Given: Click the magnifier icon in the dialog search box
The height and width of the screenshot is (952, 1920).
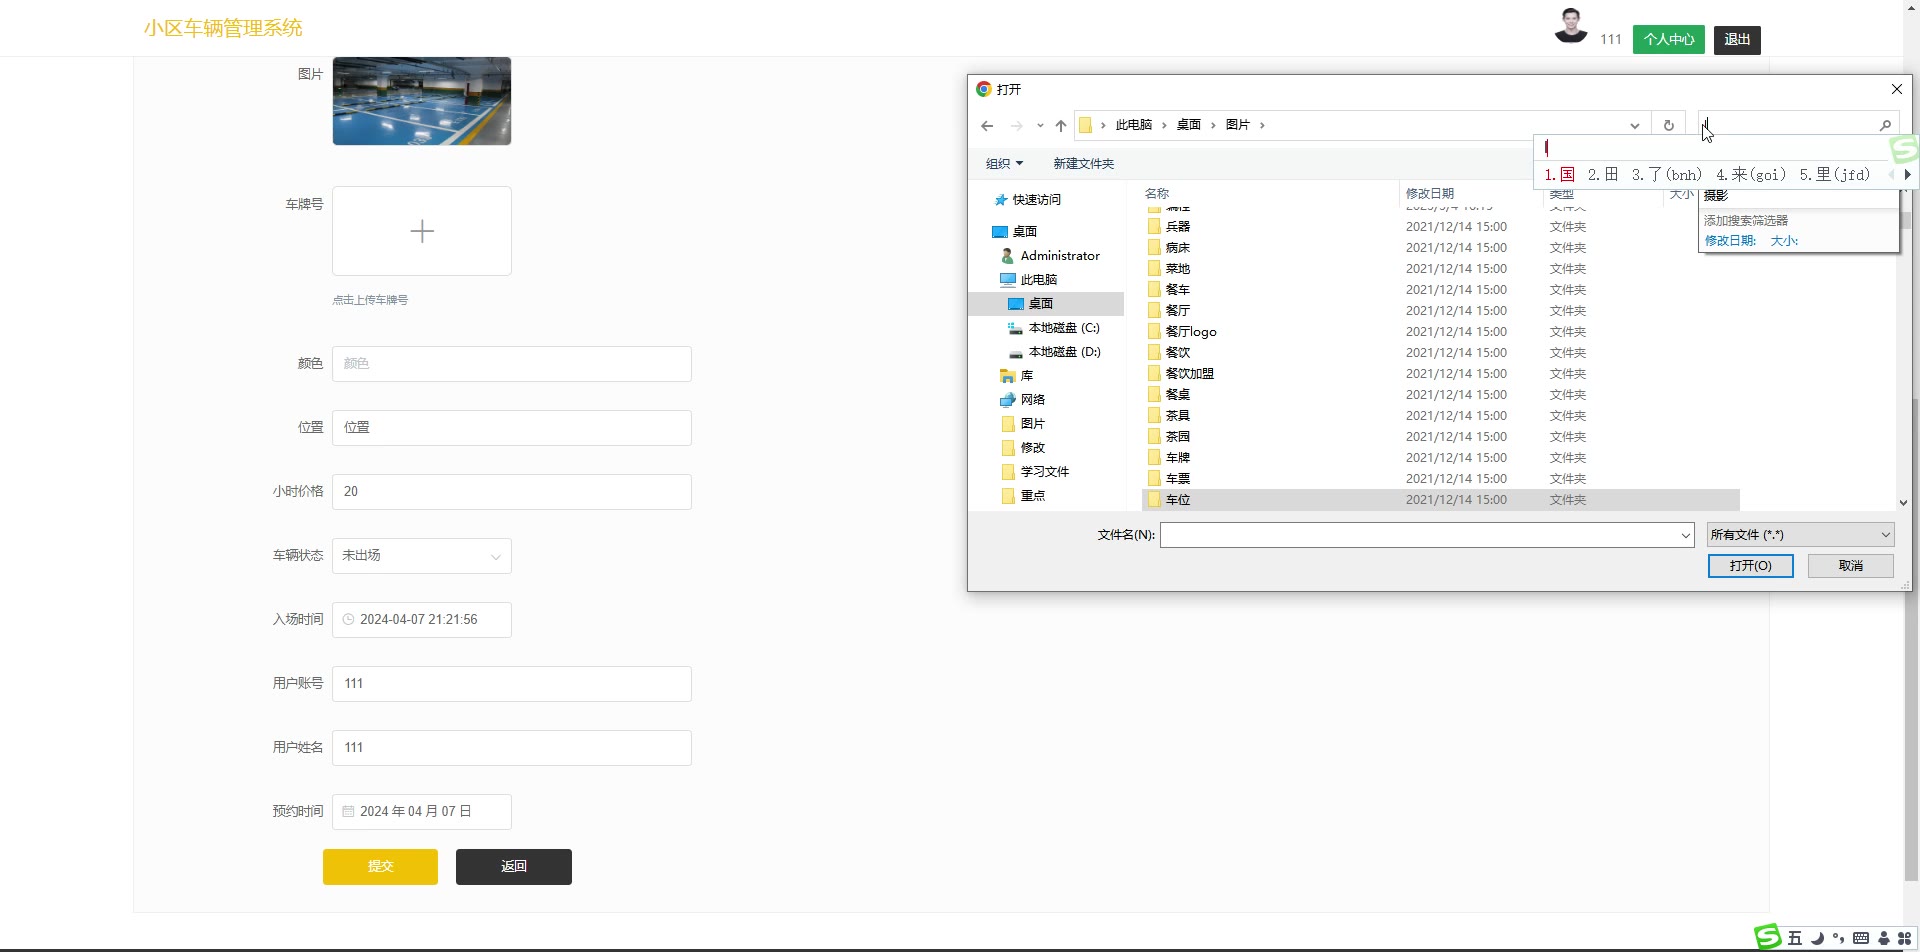Looking at the screenshot, I should pos(1885,125).
